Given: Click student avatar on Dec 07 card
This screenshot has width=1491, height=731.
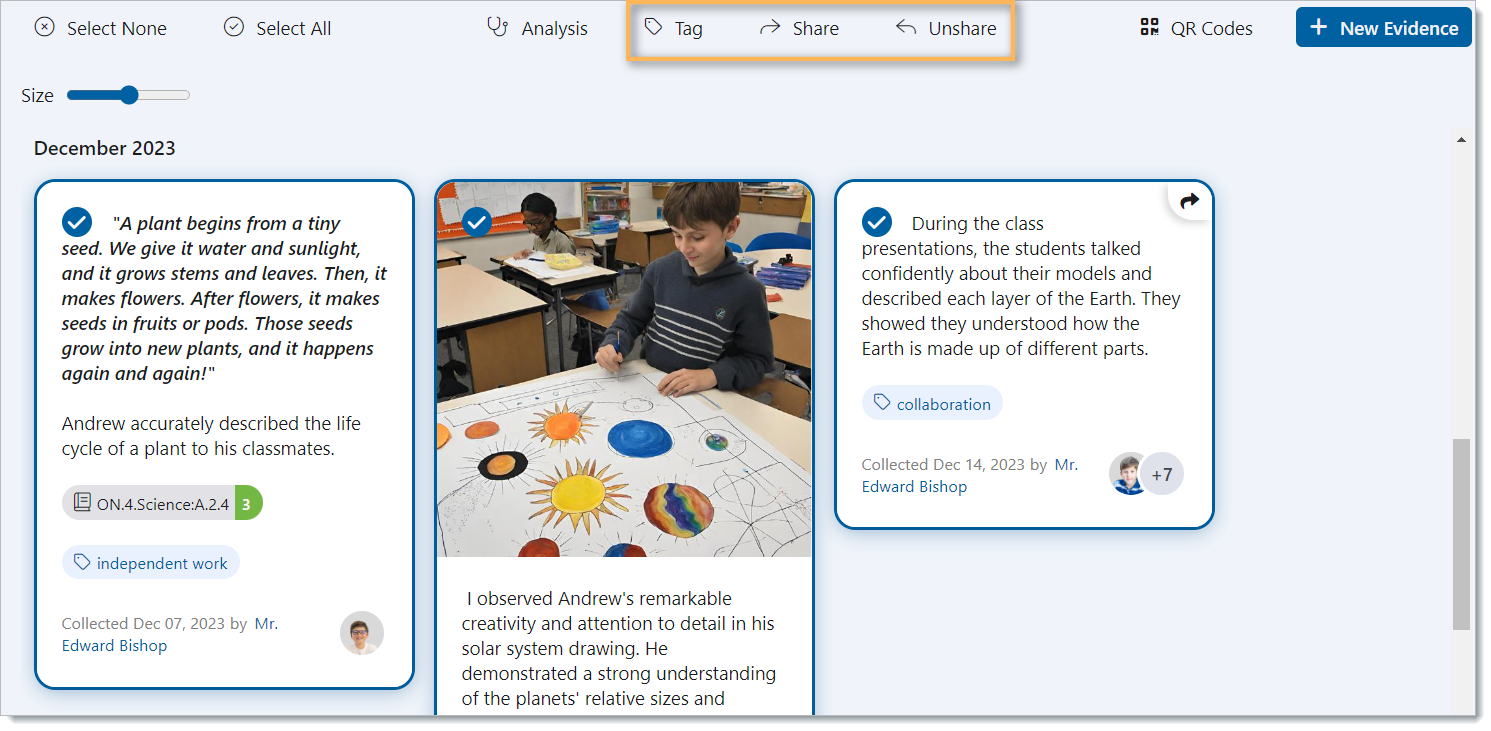Looking at the screenshot, I should [362, 633].
